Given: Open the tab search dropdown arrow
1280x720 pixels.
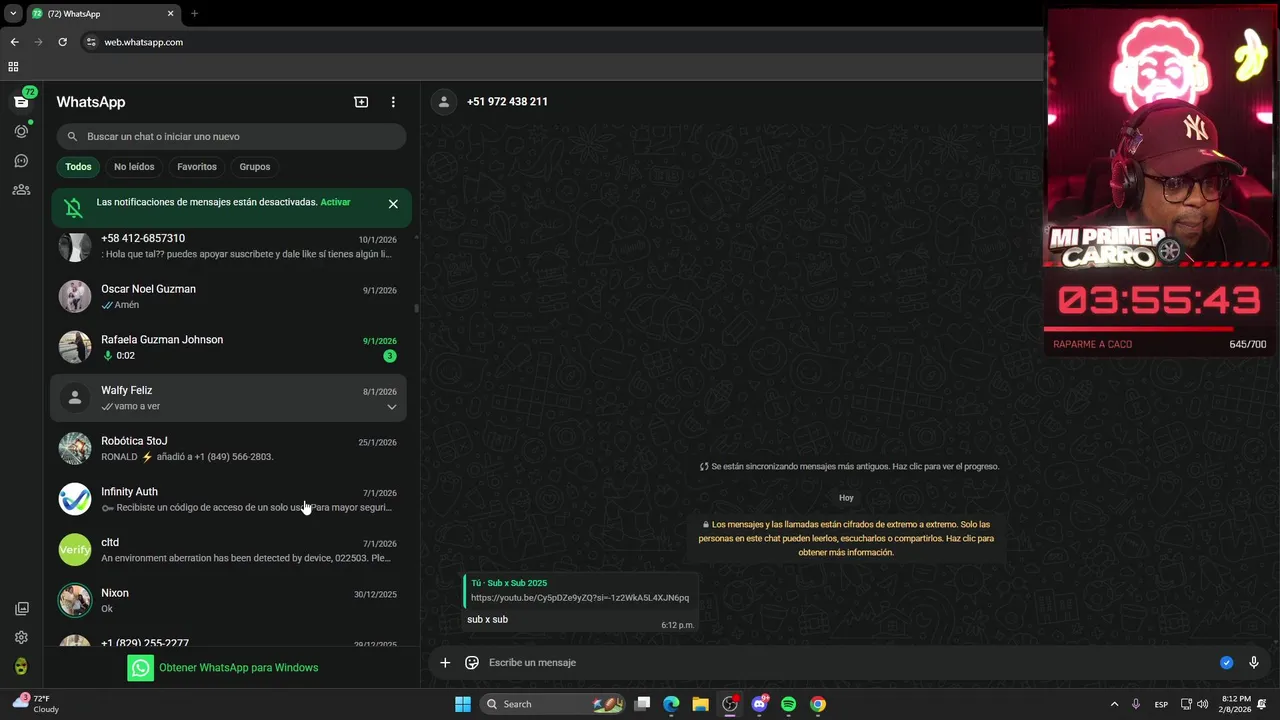Looking at the screenshot, I should click(x=13, y=14).
